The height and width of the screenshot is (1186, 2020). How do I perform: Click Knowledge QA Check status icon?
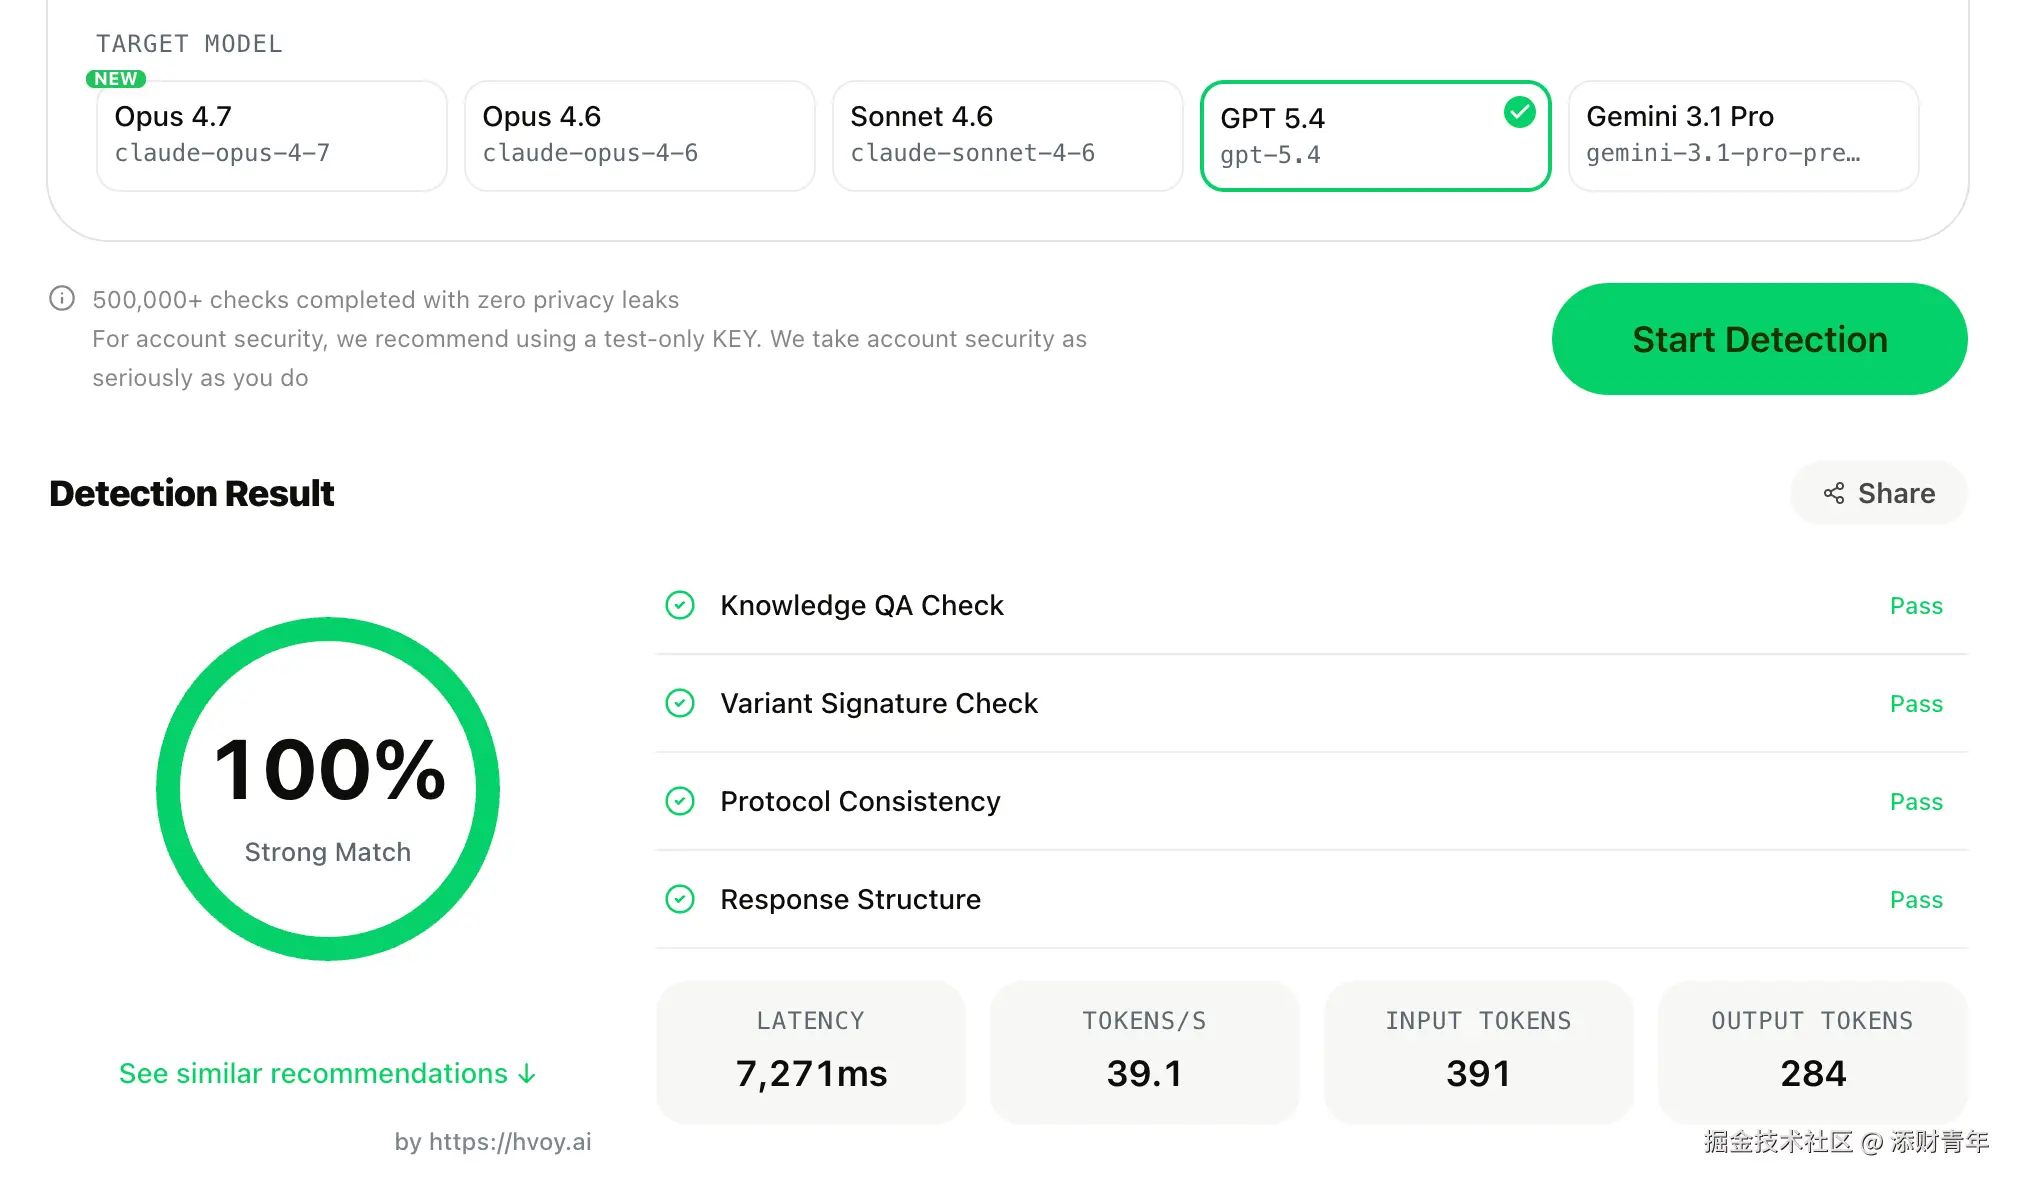[x=680, y=605]
